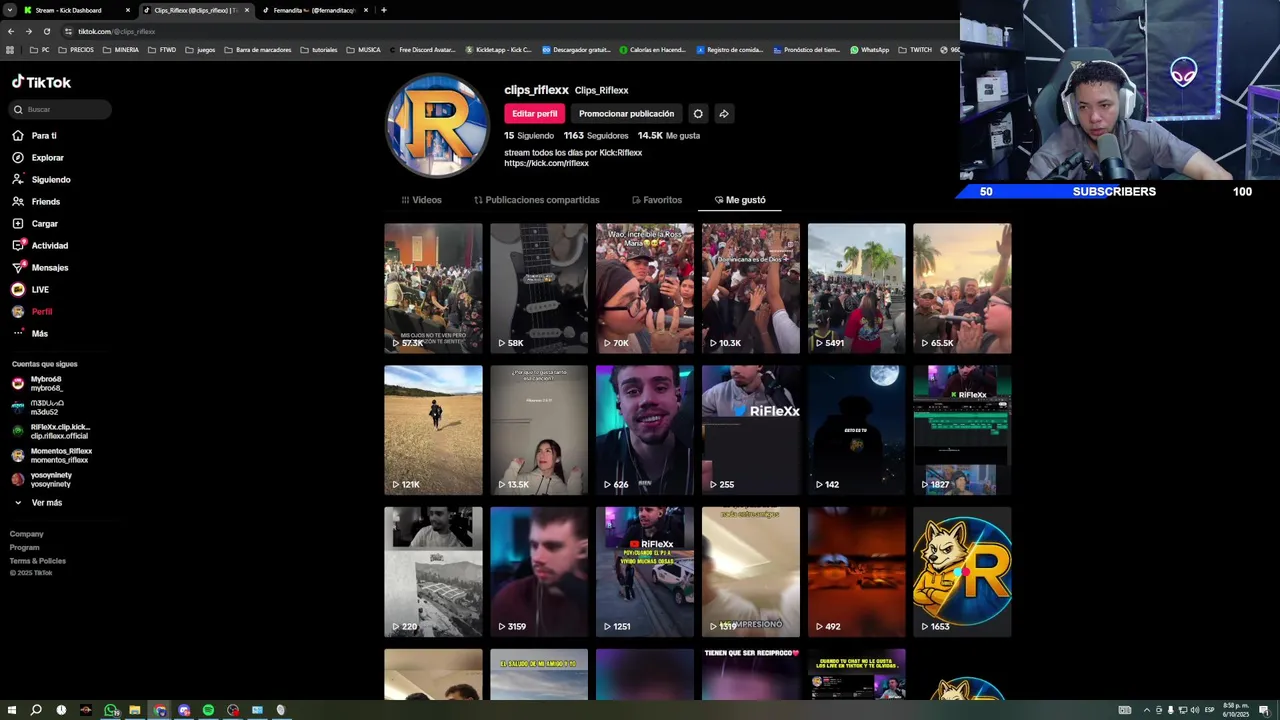This screenshot has width=1280, height=720.
Task: Click the browser forward arrow
Action: (x=28, y=31)
